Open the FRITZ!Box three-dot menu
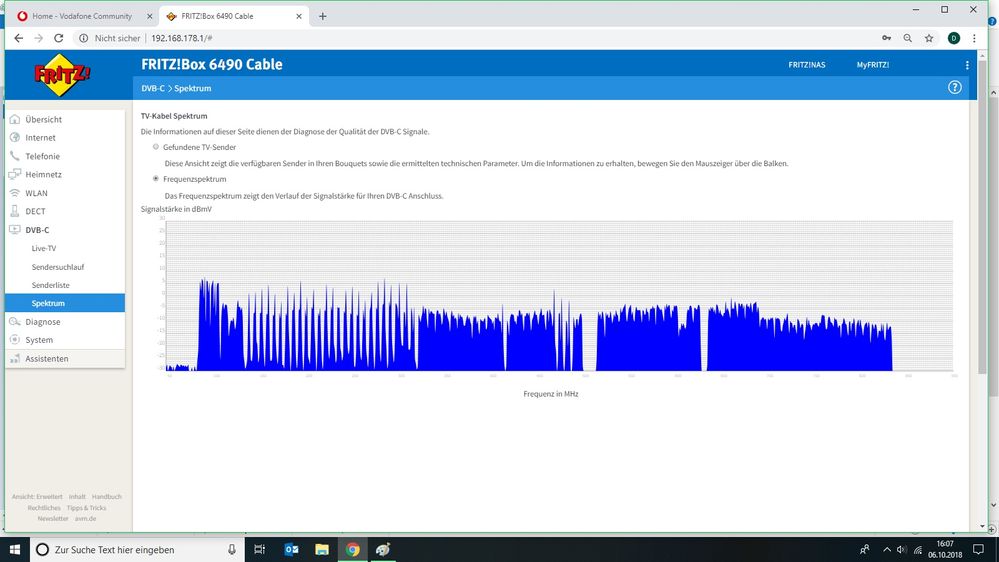Image resolution: width=999 pixels, height=562 pixels. tap(967, 65)
